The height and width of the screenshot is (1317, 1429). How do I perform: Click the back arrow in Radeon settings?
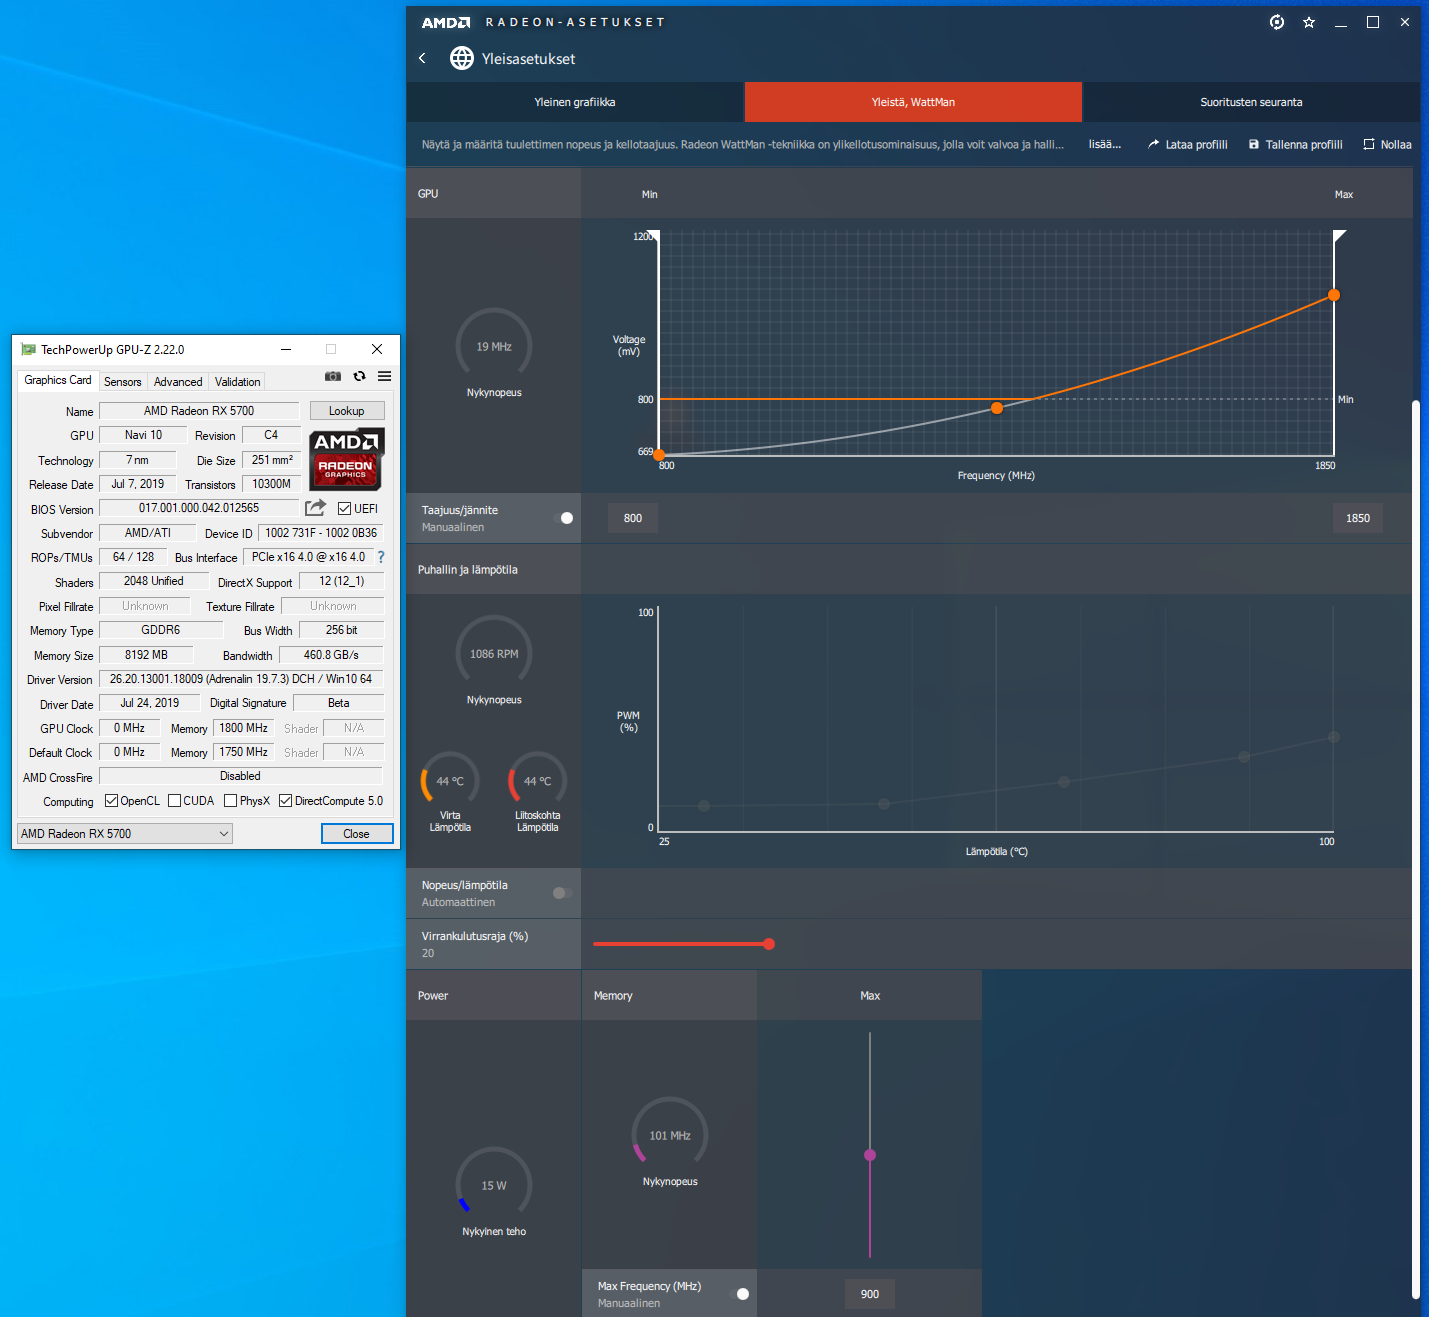tap(422, 58)
